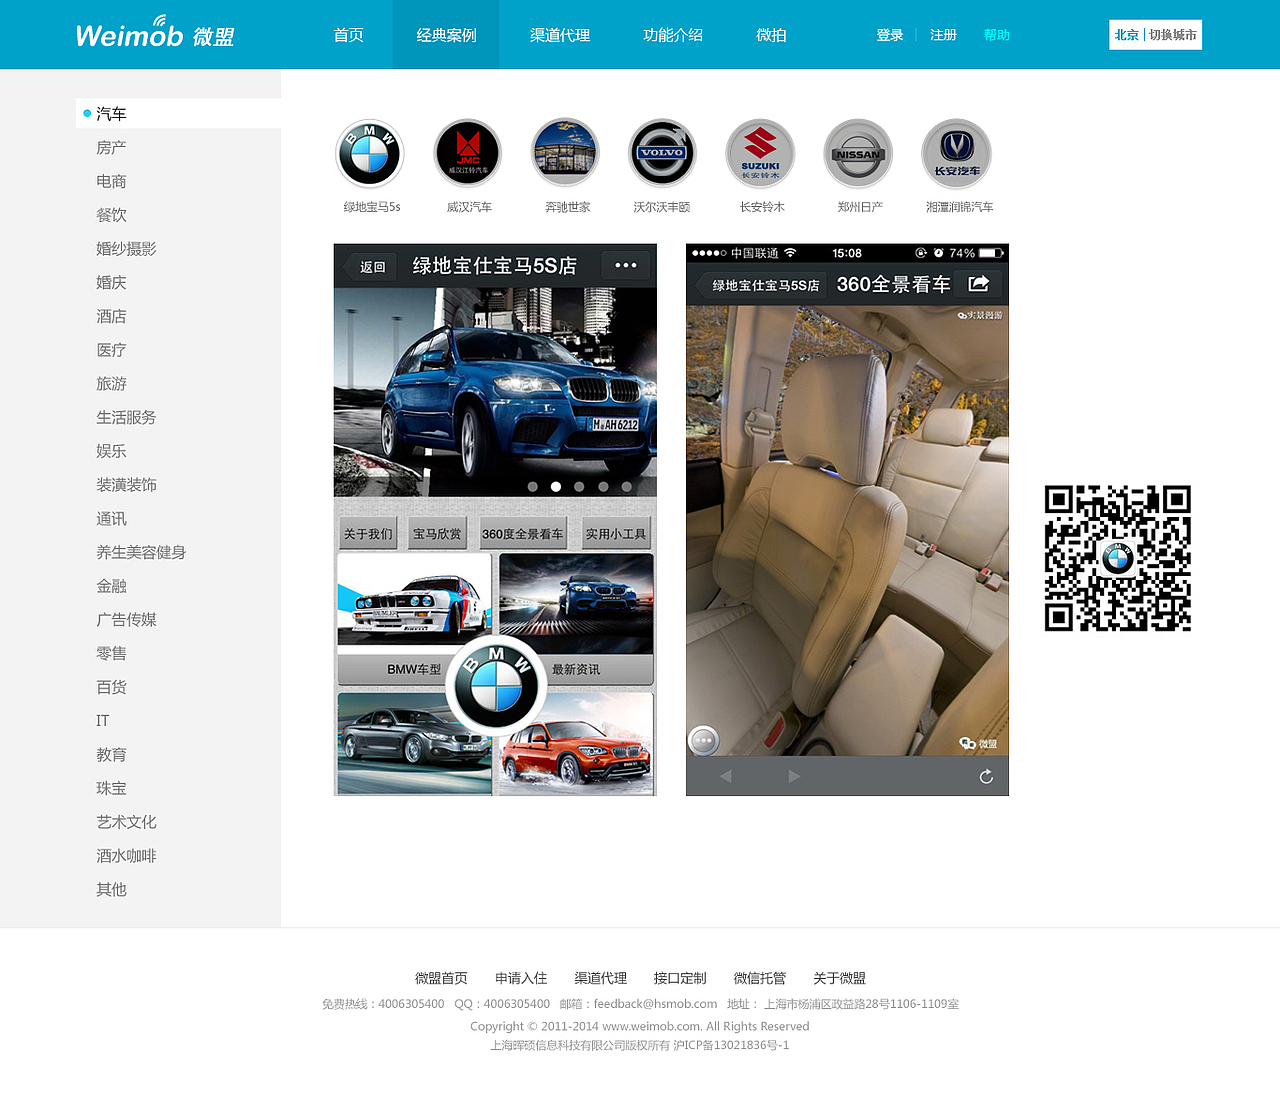Tap the share icon beside 360全景看车
1280x1096 pixels.
pyautogui.click(x=978, y=284)
